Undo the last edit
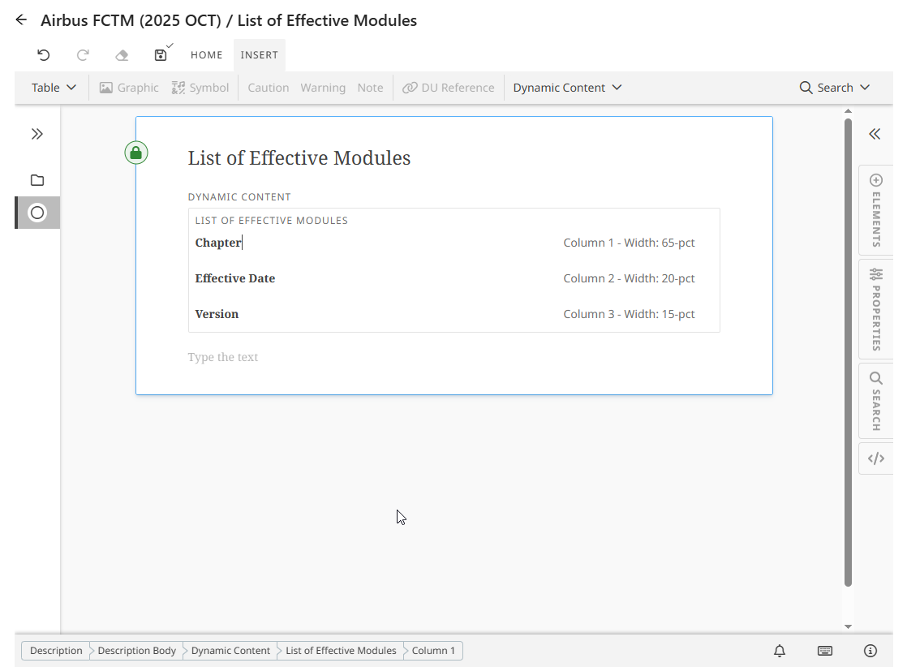The height and width of the screenshot is (668, 908). tap(43, 55)
